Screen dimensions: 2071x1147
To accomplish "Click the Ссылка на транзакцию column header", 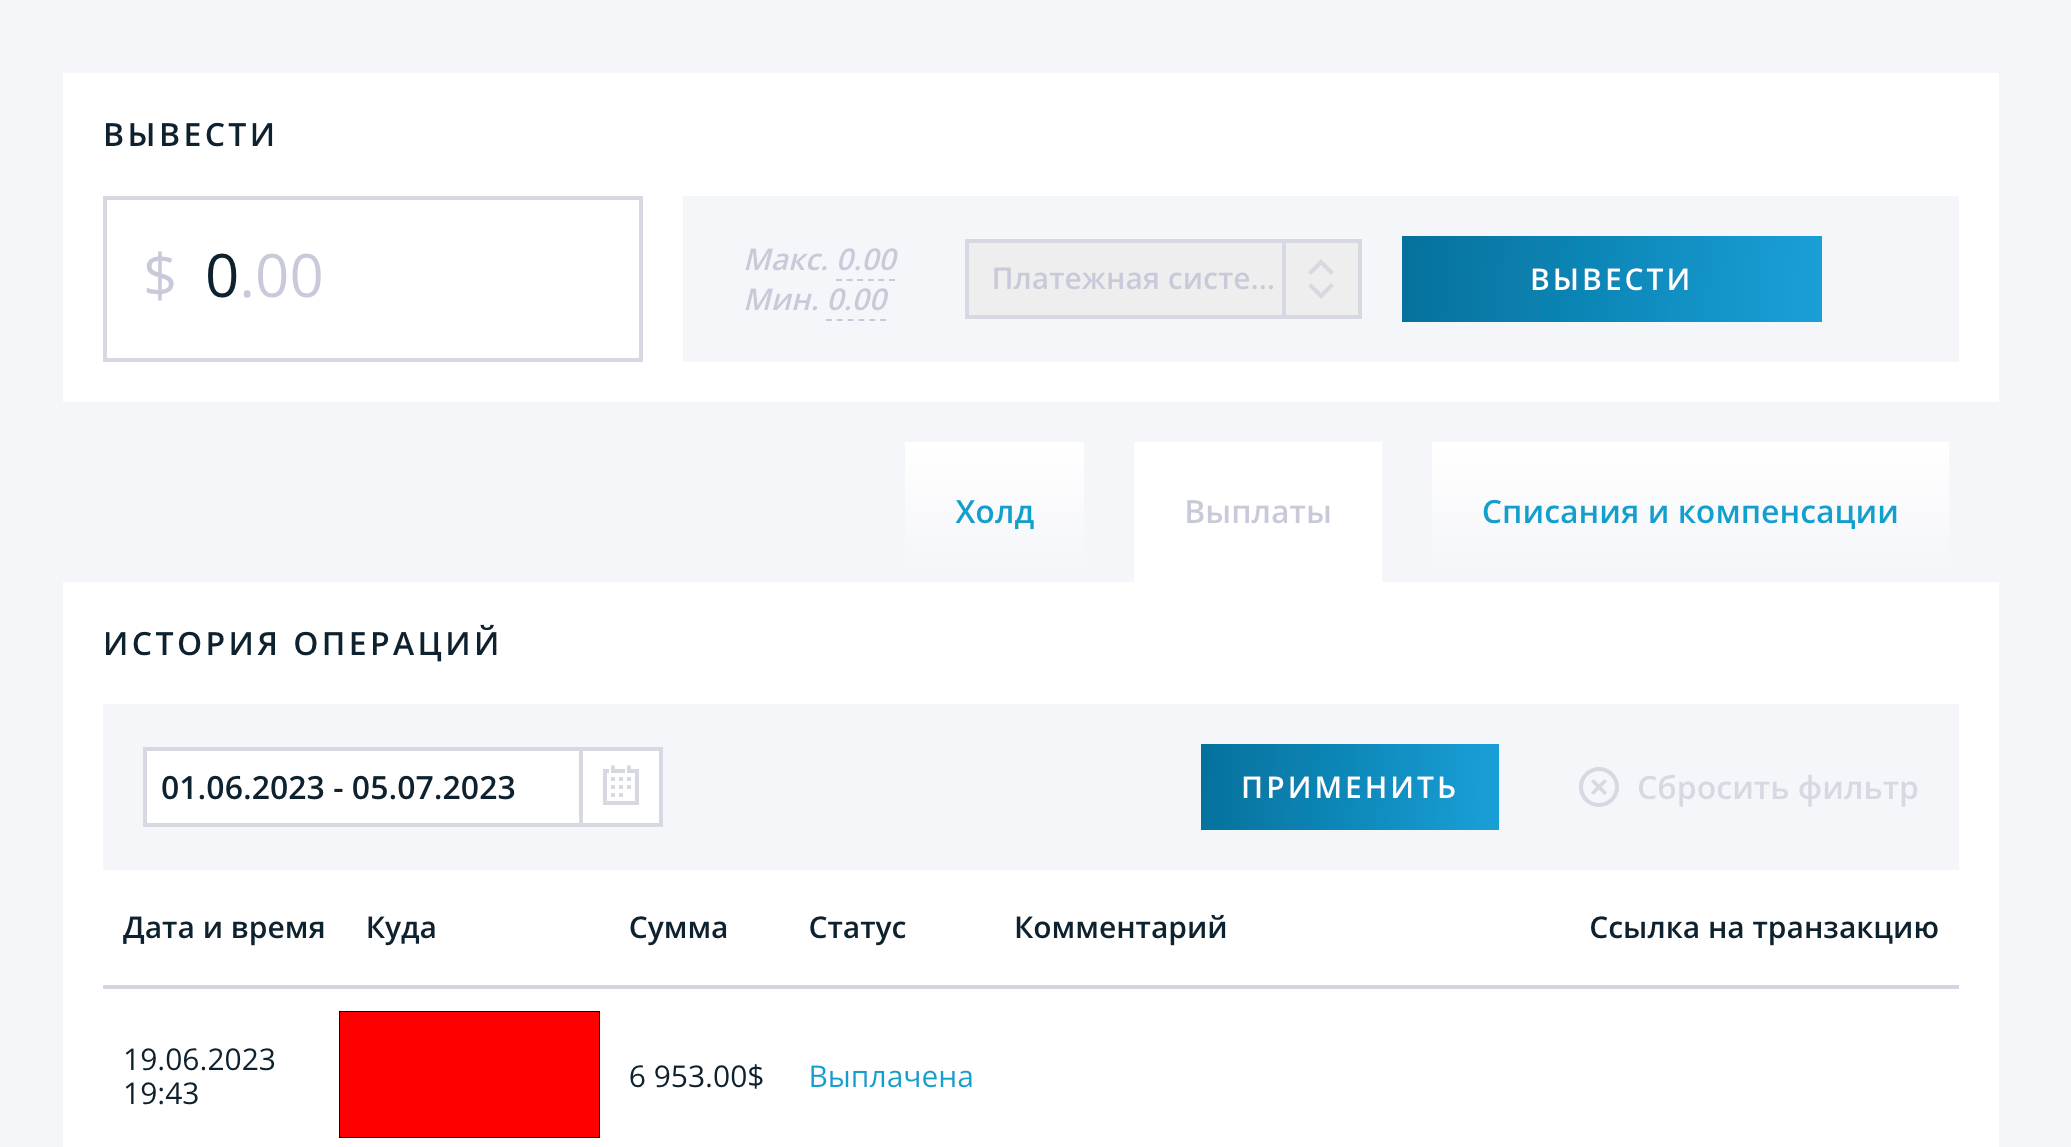I will 1763,928.
